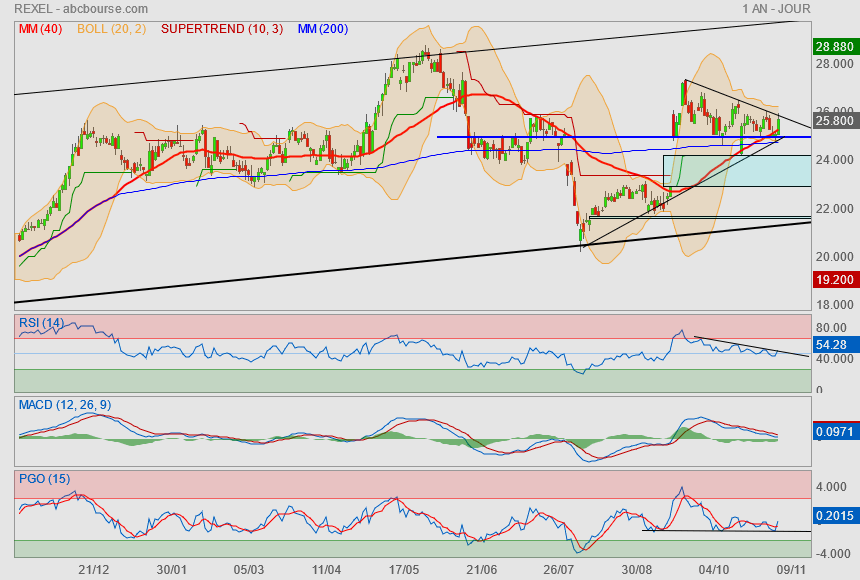Image resolution: width=860 pixels, height=580 pixels.
Task: Click the MM (200) legend label
Action: point(323,29)
